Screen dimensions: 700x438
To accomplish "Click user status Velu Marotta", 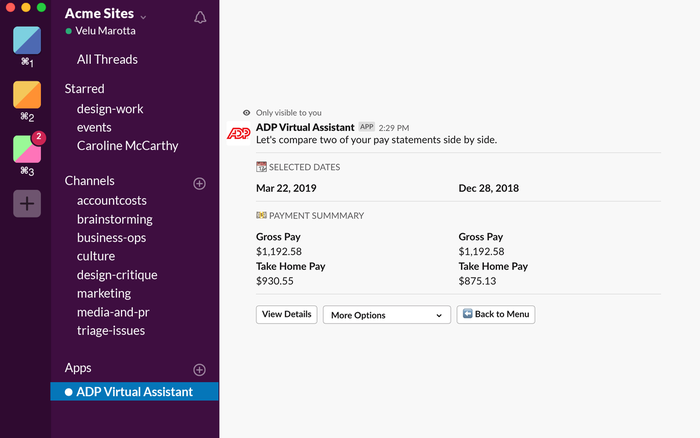I will pos(105,31).
